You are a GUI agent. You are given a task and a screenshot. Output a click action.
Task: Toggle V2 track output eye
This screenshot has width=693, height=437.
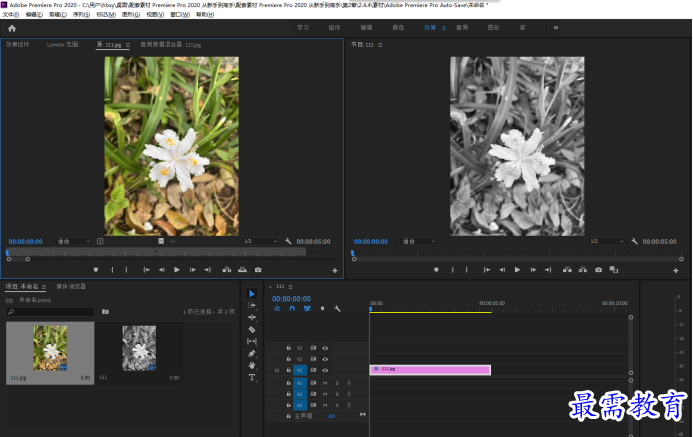tap(325, 359)
